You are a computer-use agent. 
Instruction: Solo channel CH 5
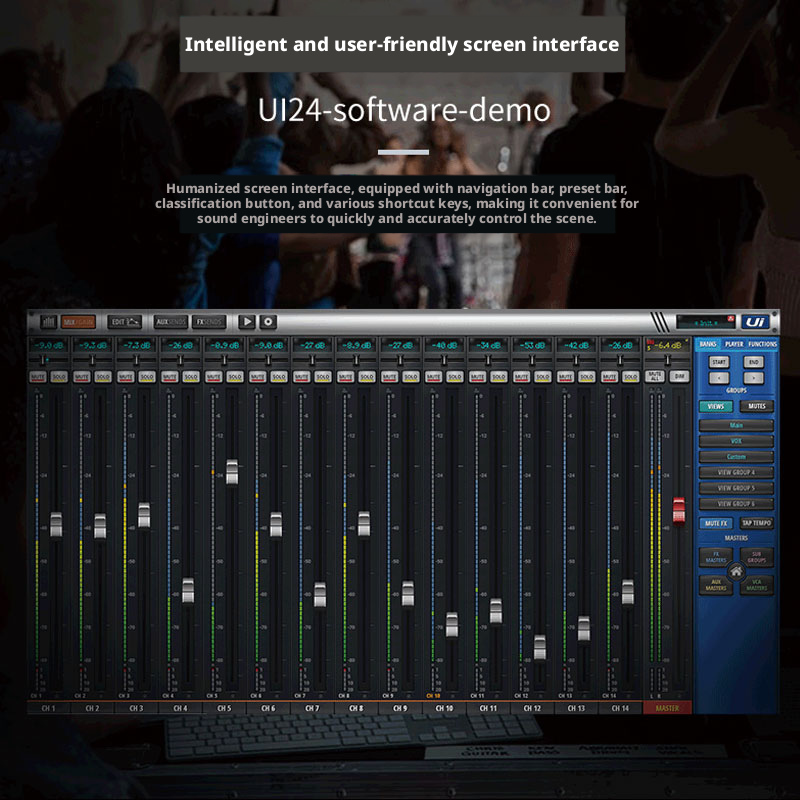235,377
